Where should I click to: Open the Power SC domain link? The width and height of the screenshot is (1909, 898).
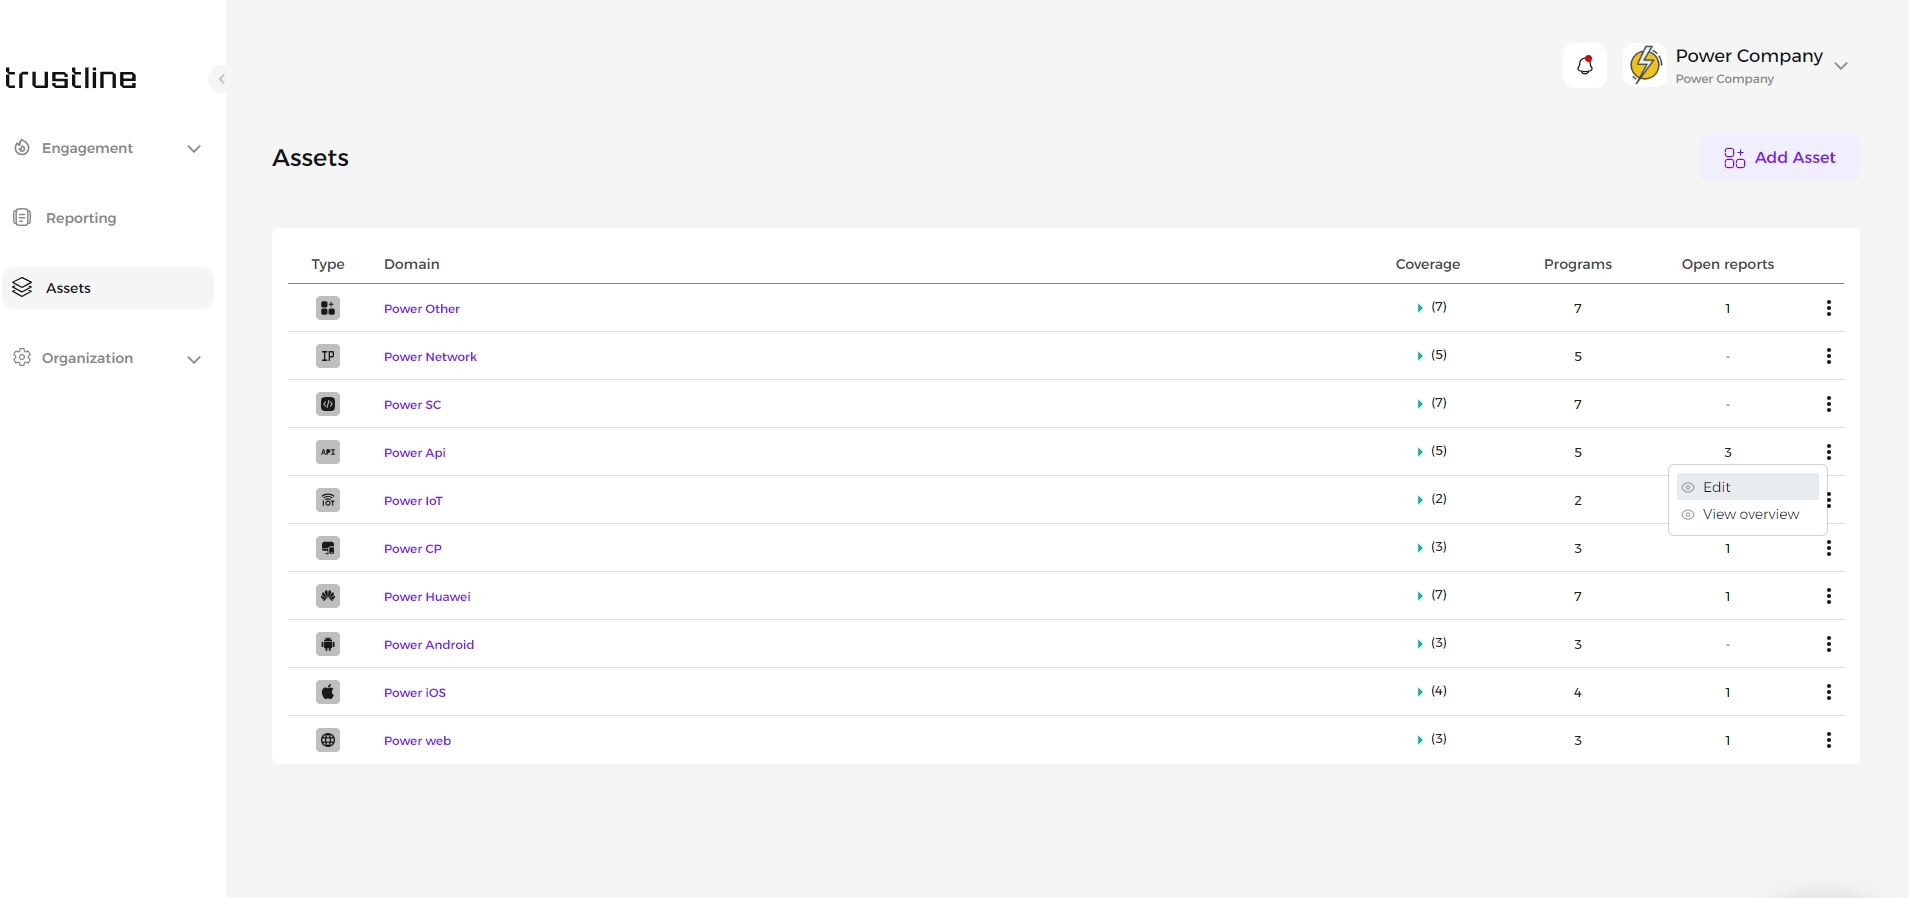412,405
